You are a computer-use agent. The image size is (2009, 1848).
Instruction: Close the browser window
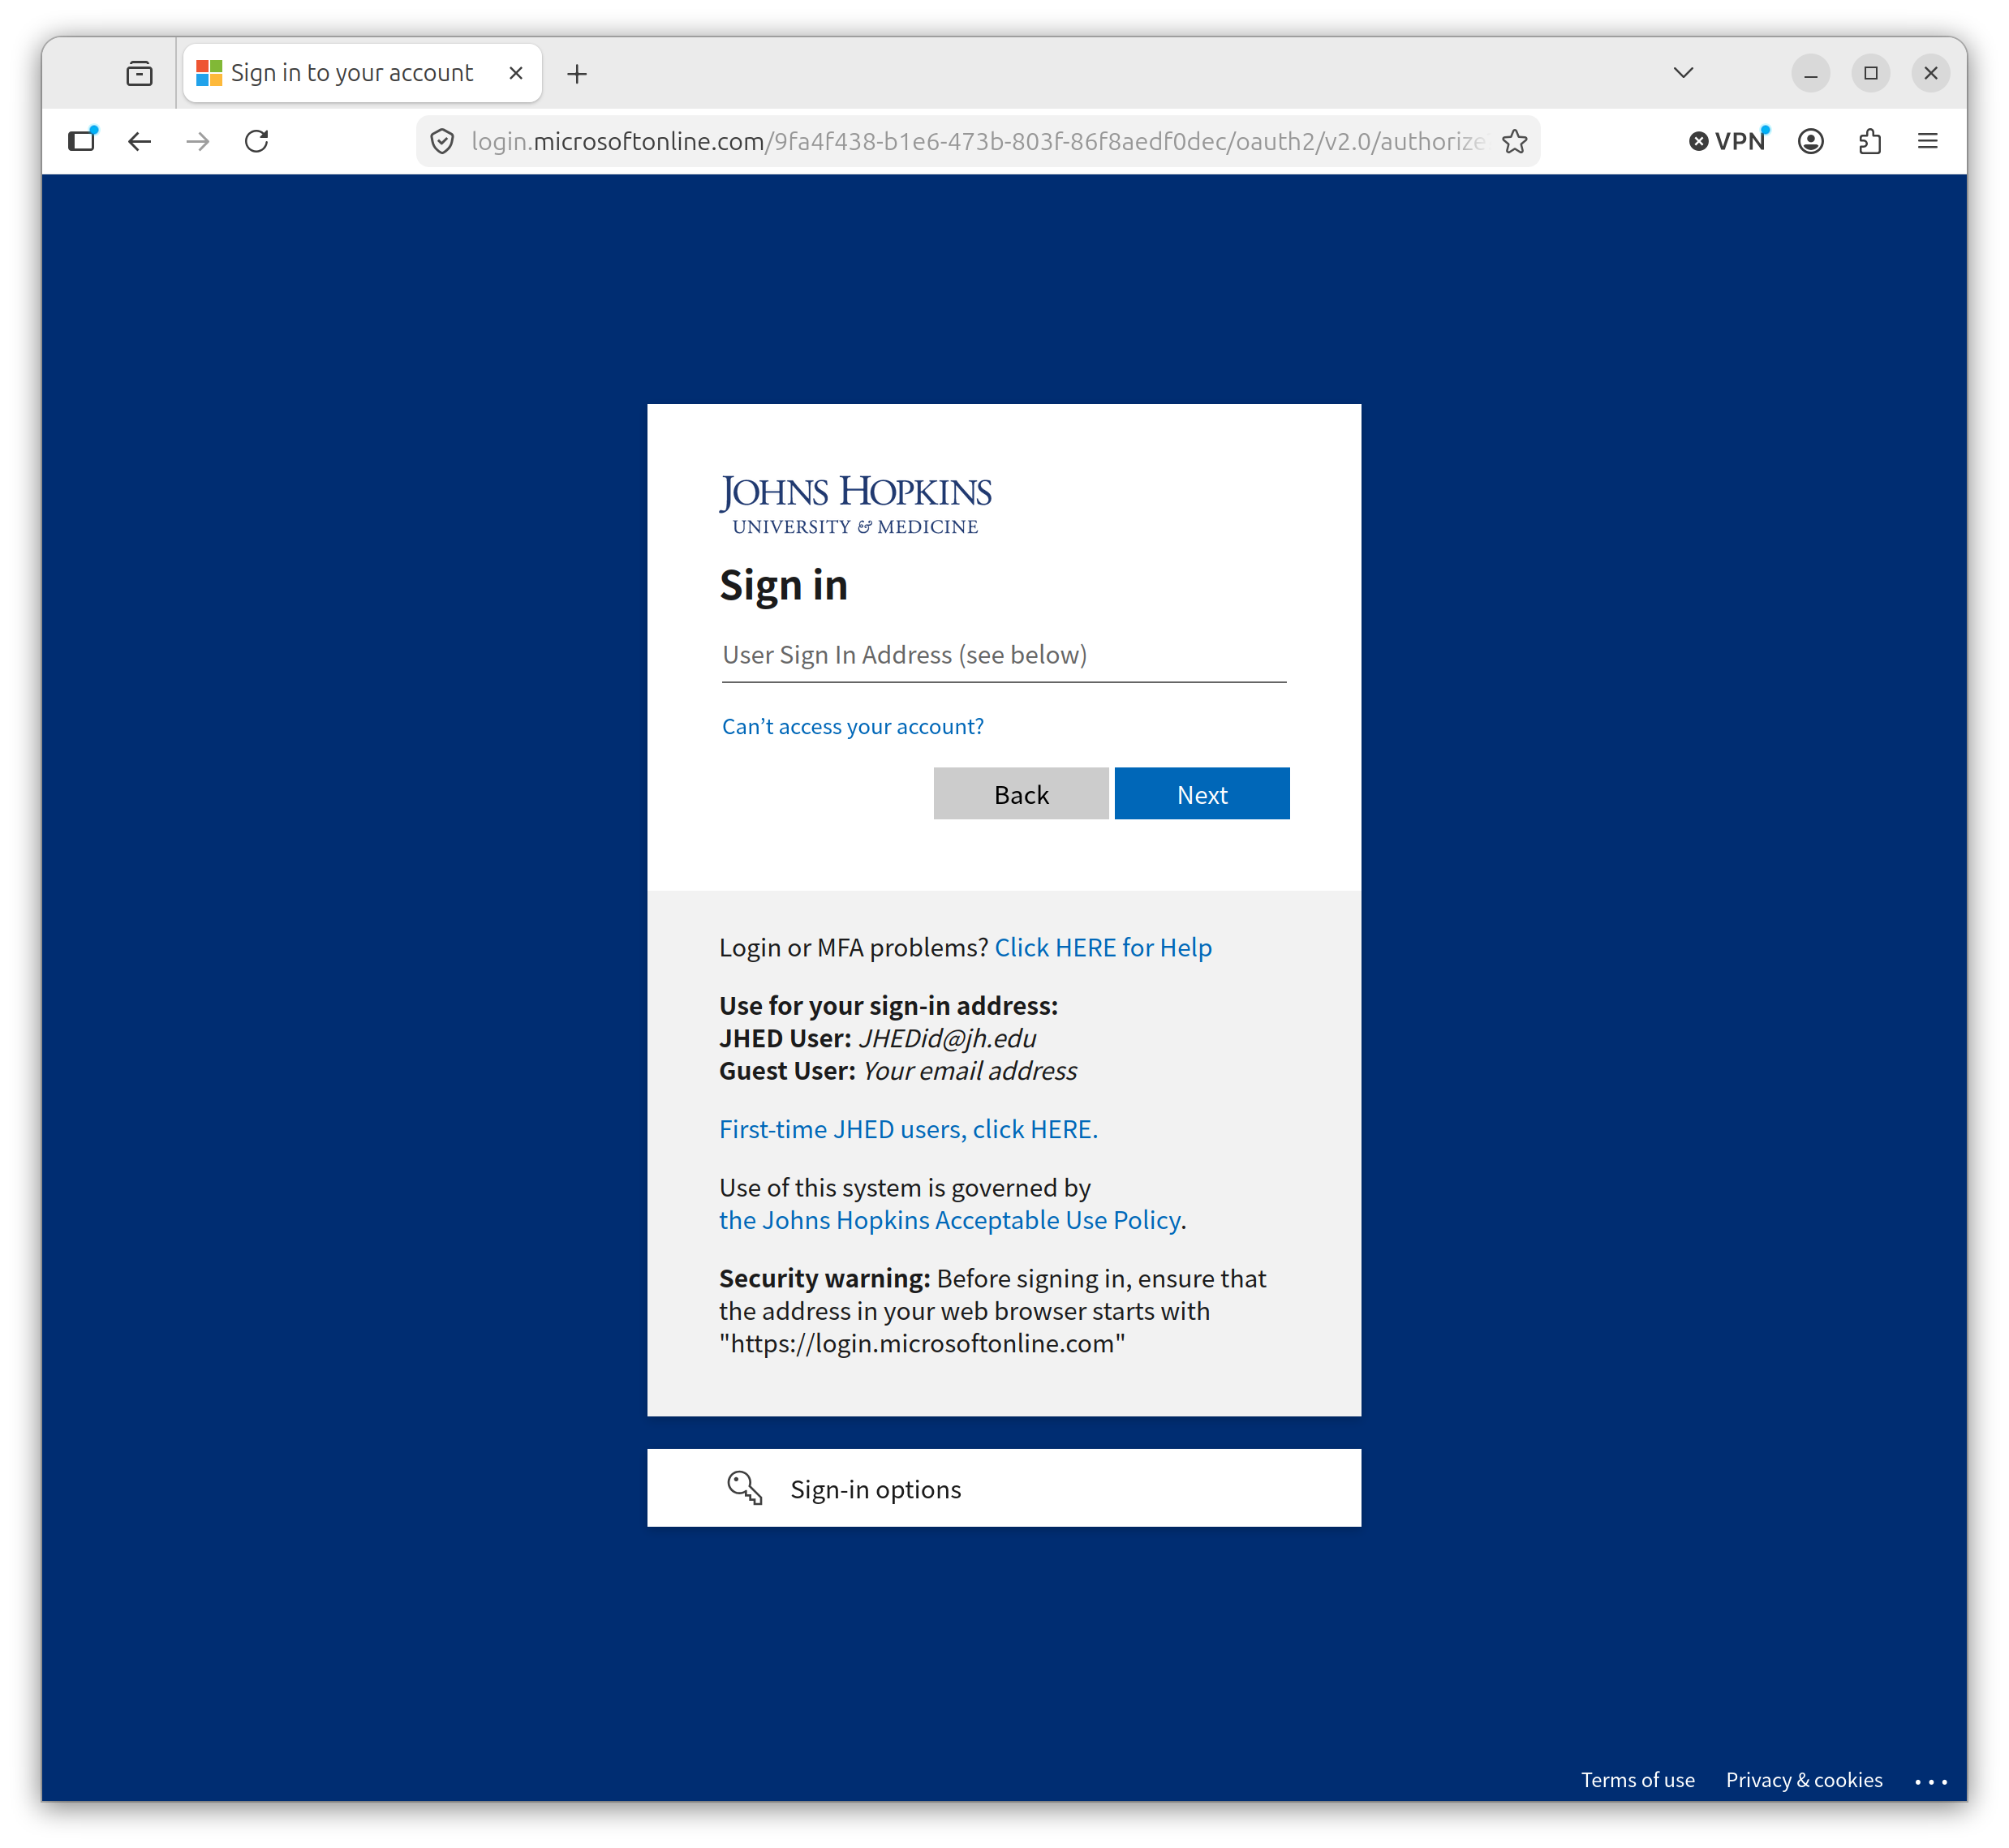pos(1930,73)
